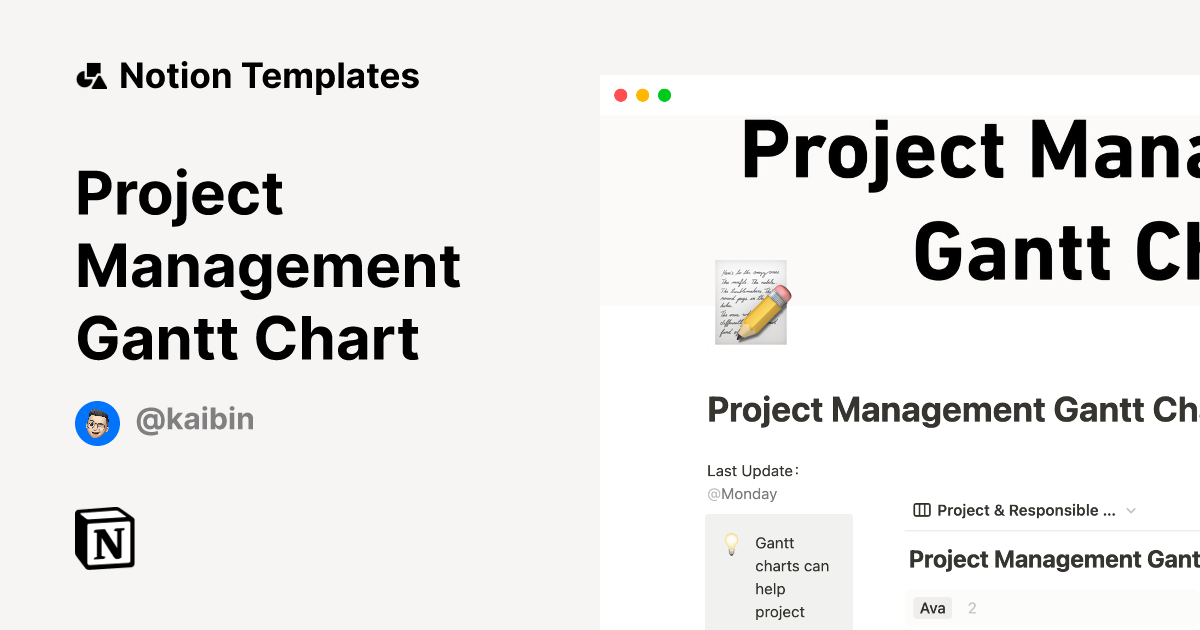Click the red traffic light dot

[x=621, y=95]
